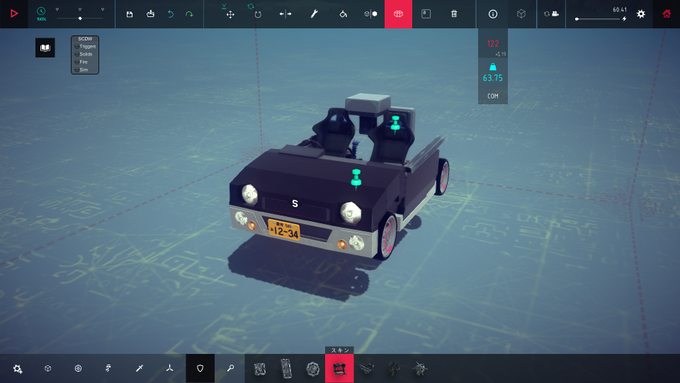Click the middle triangle marker above time slider
This screenshot has height=383, width=680.
tap(80, 9)
